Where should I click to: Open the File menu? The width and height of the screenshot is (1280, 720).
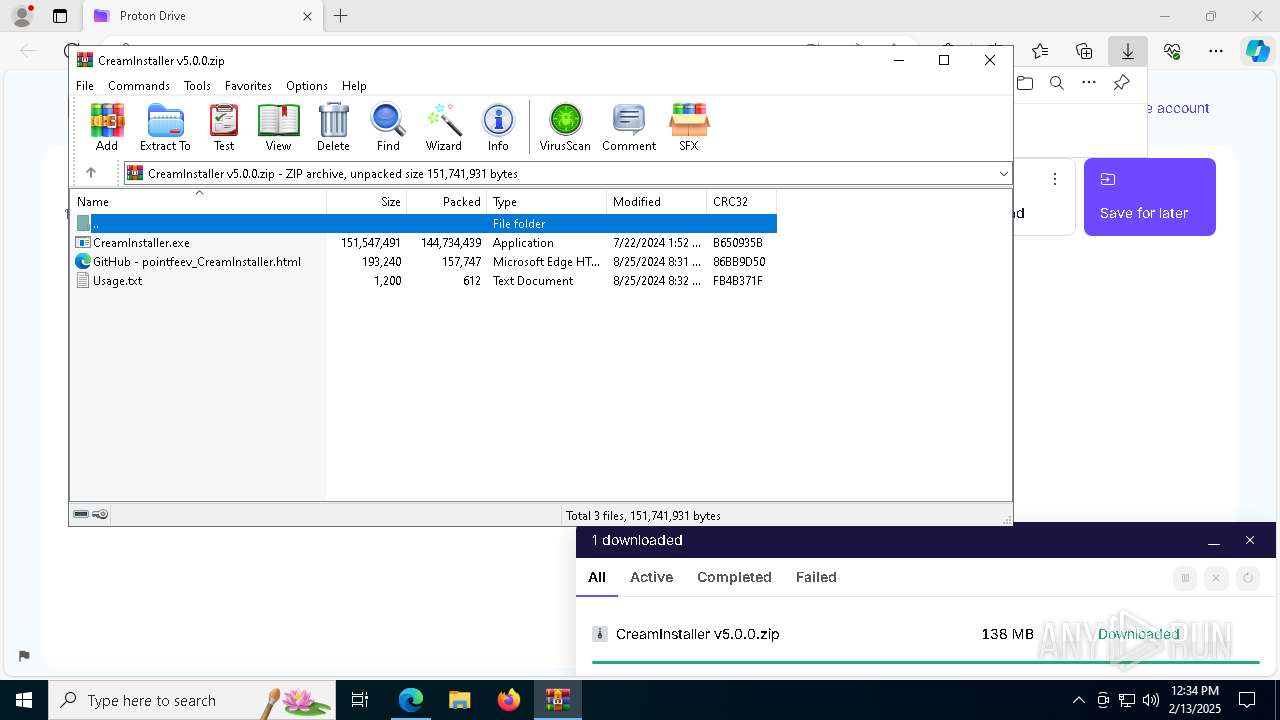pyautogui.click(x=85, y=86)
